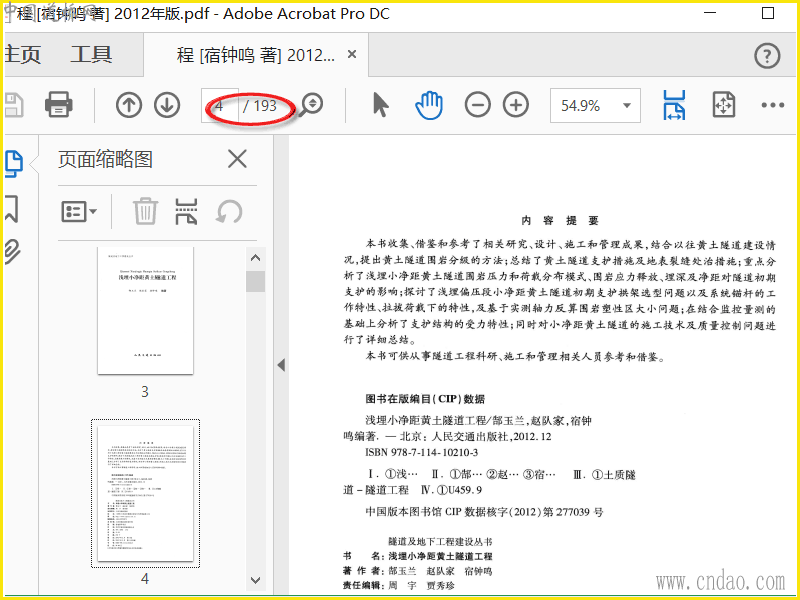Open the page thumbnails sidebar icon
800x600 pixels.
[x=14, y=164]
